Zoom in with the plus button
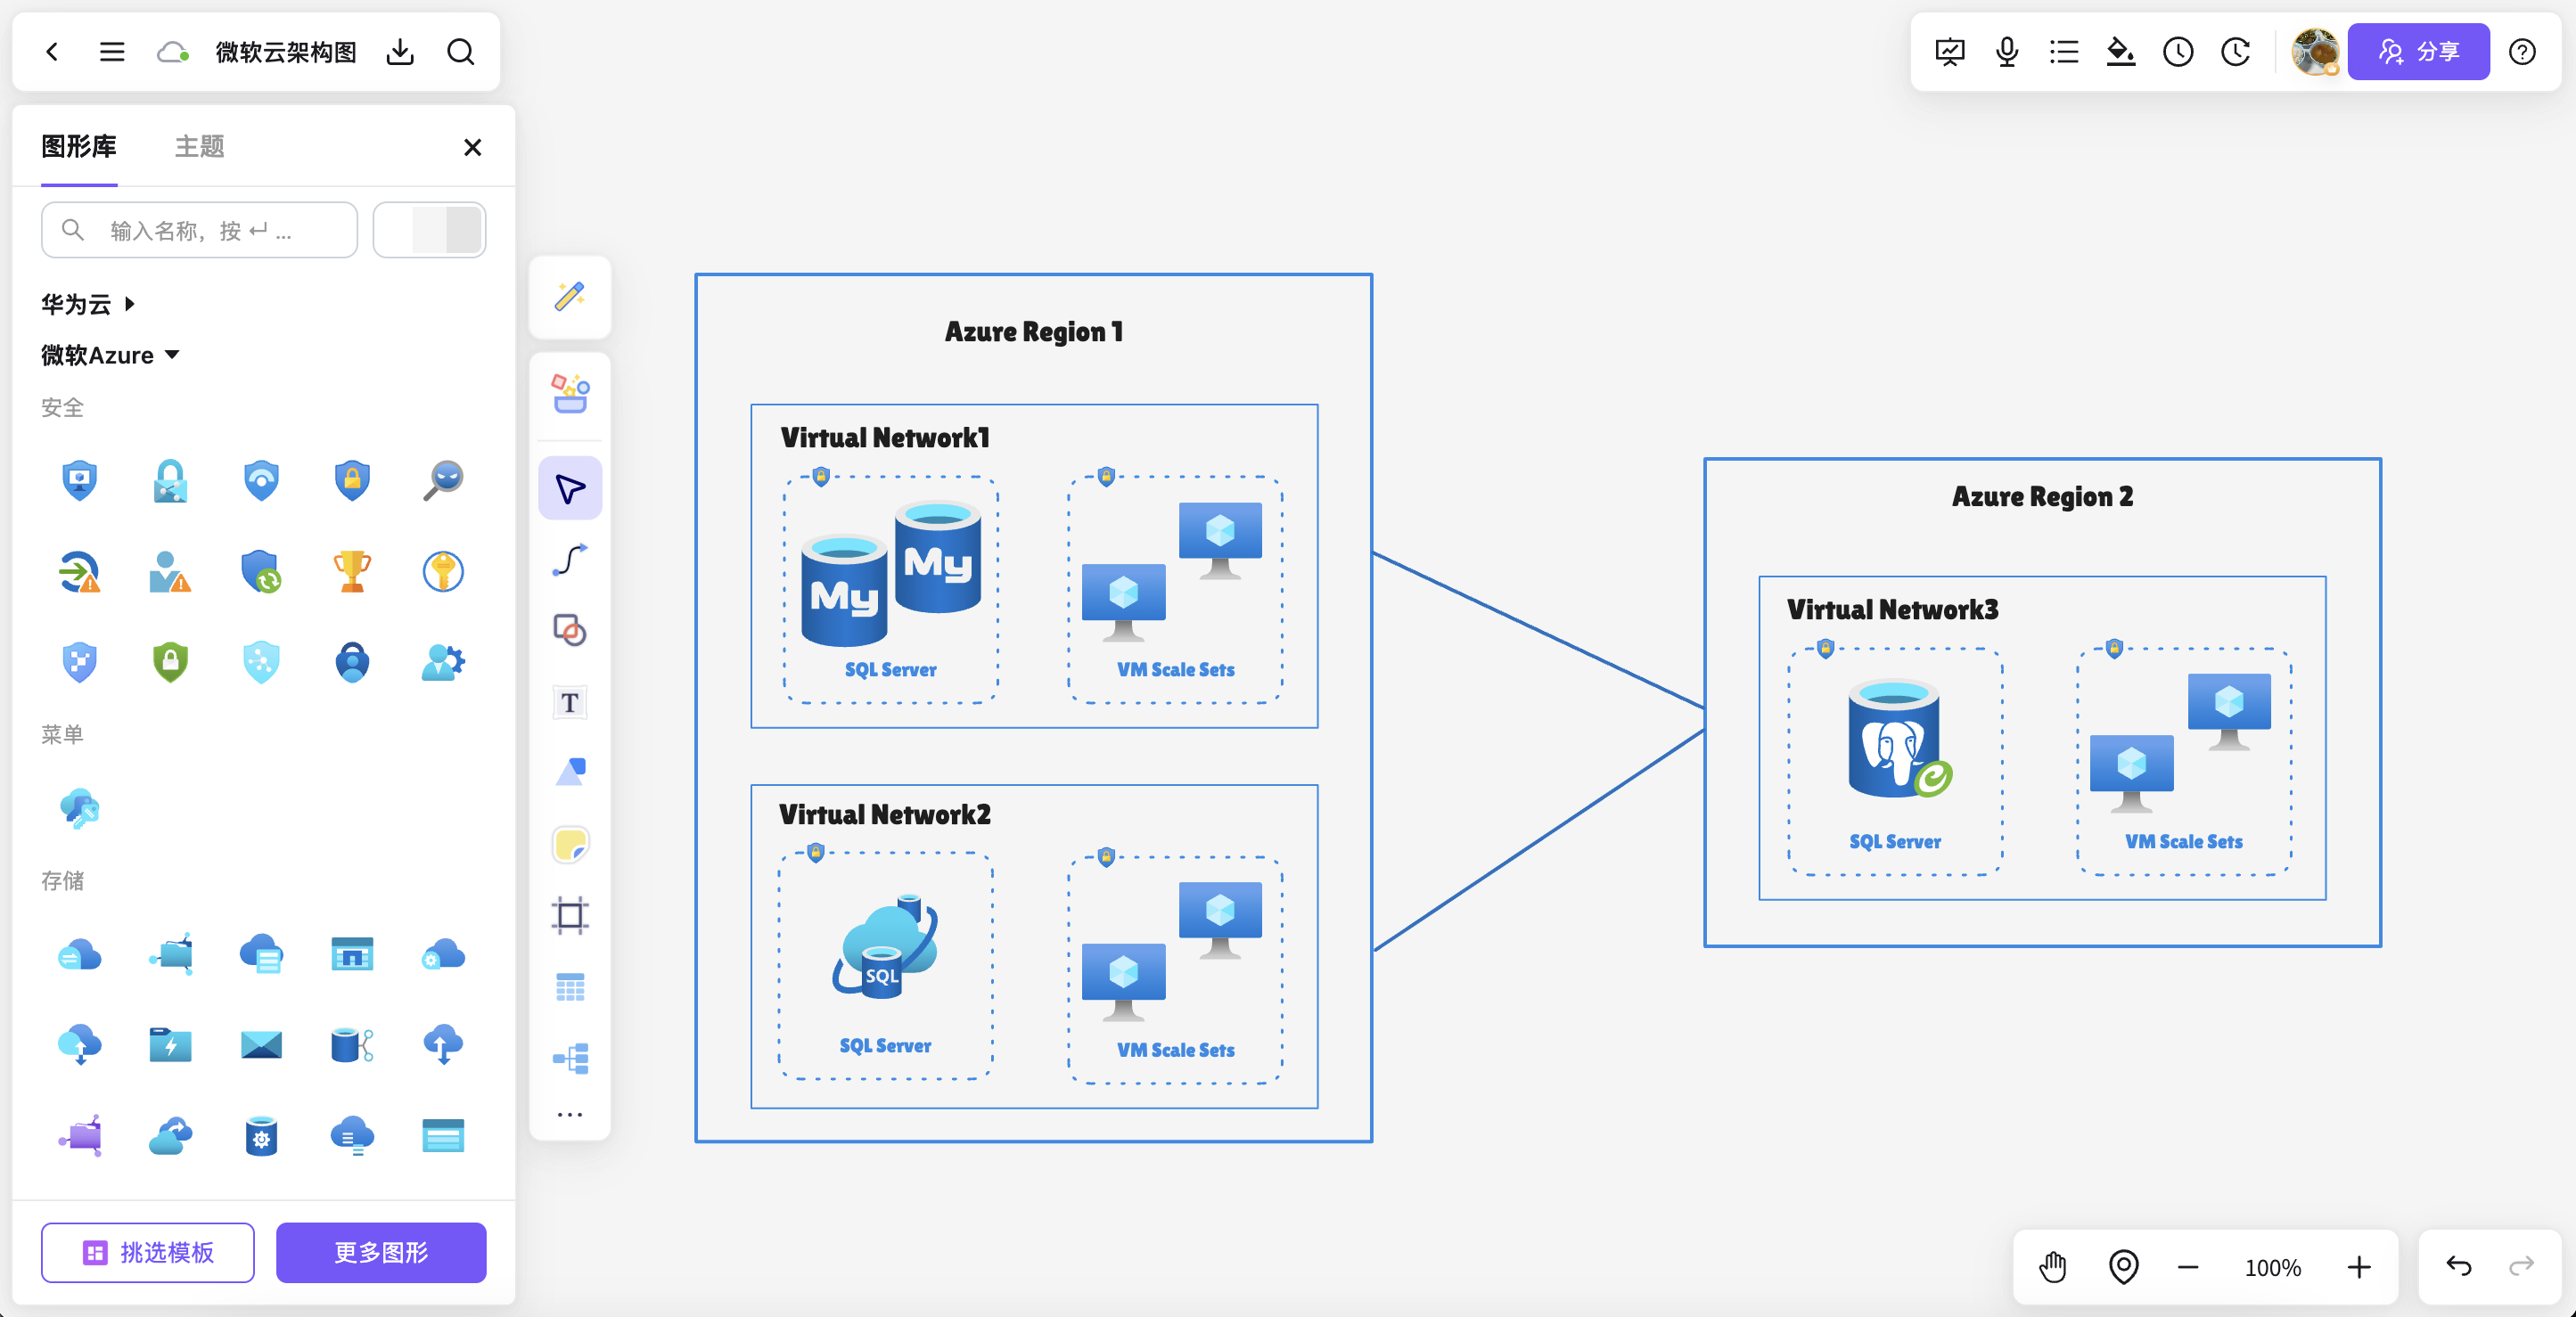This screenshot has width=2576, height=1317. pyautogui.click(x=2359, y=1267)
